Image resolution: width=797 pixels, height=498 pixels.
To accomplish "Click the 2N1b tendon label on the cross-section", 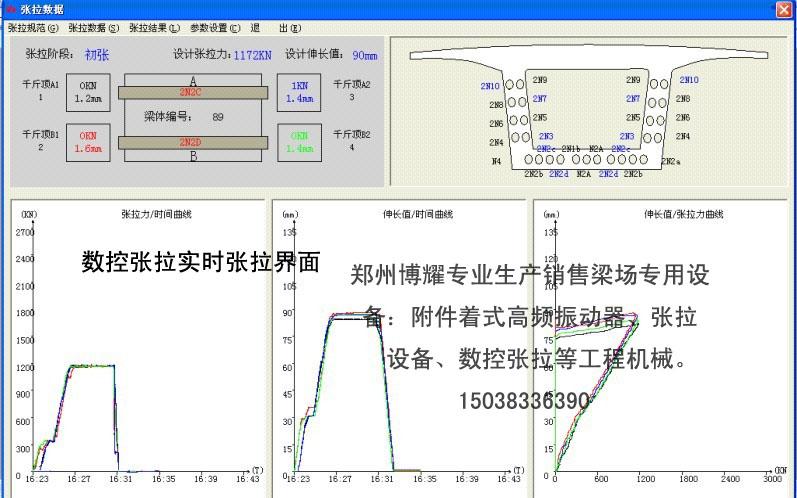I will (x=571, y=149).
